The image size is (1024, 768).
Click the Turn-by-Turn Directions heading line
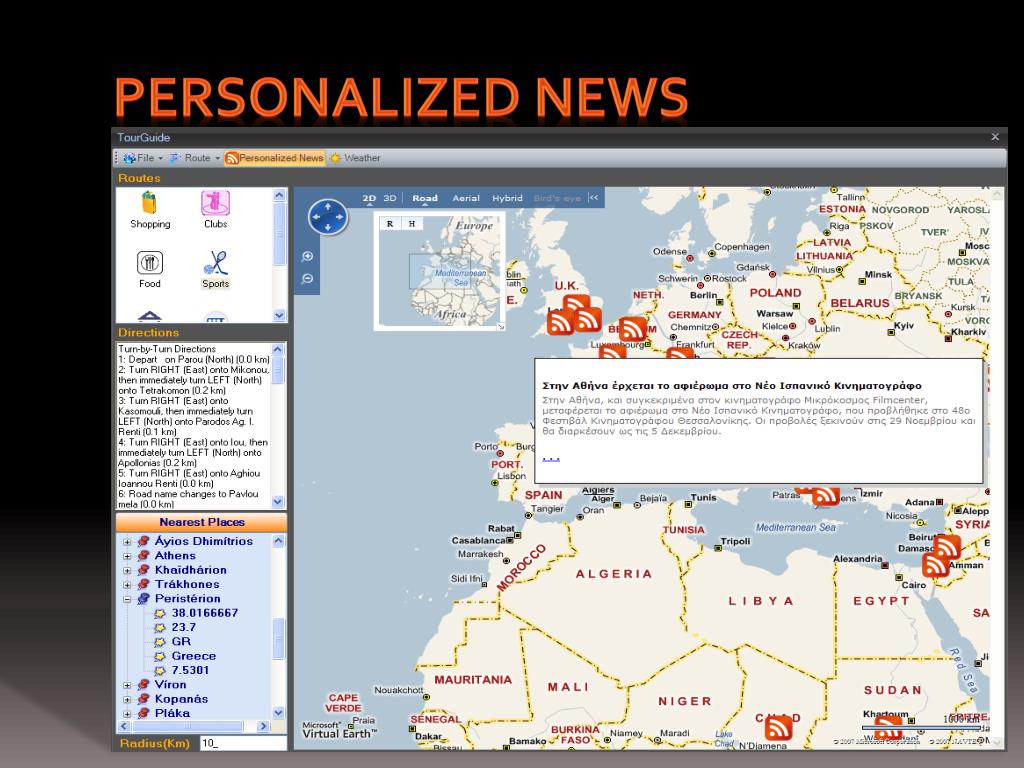coord(167,349)
